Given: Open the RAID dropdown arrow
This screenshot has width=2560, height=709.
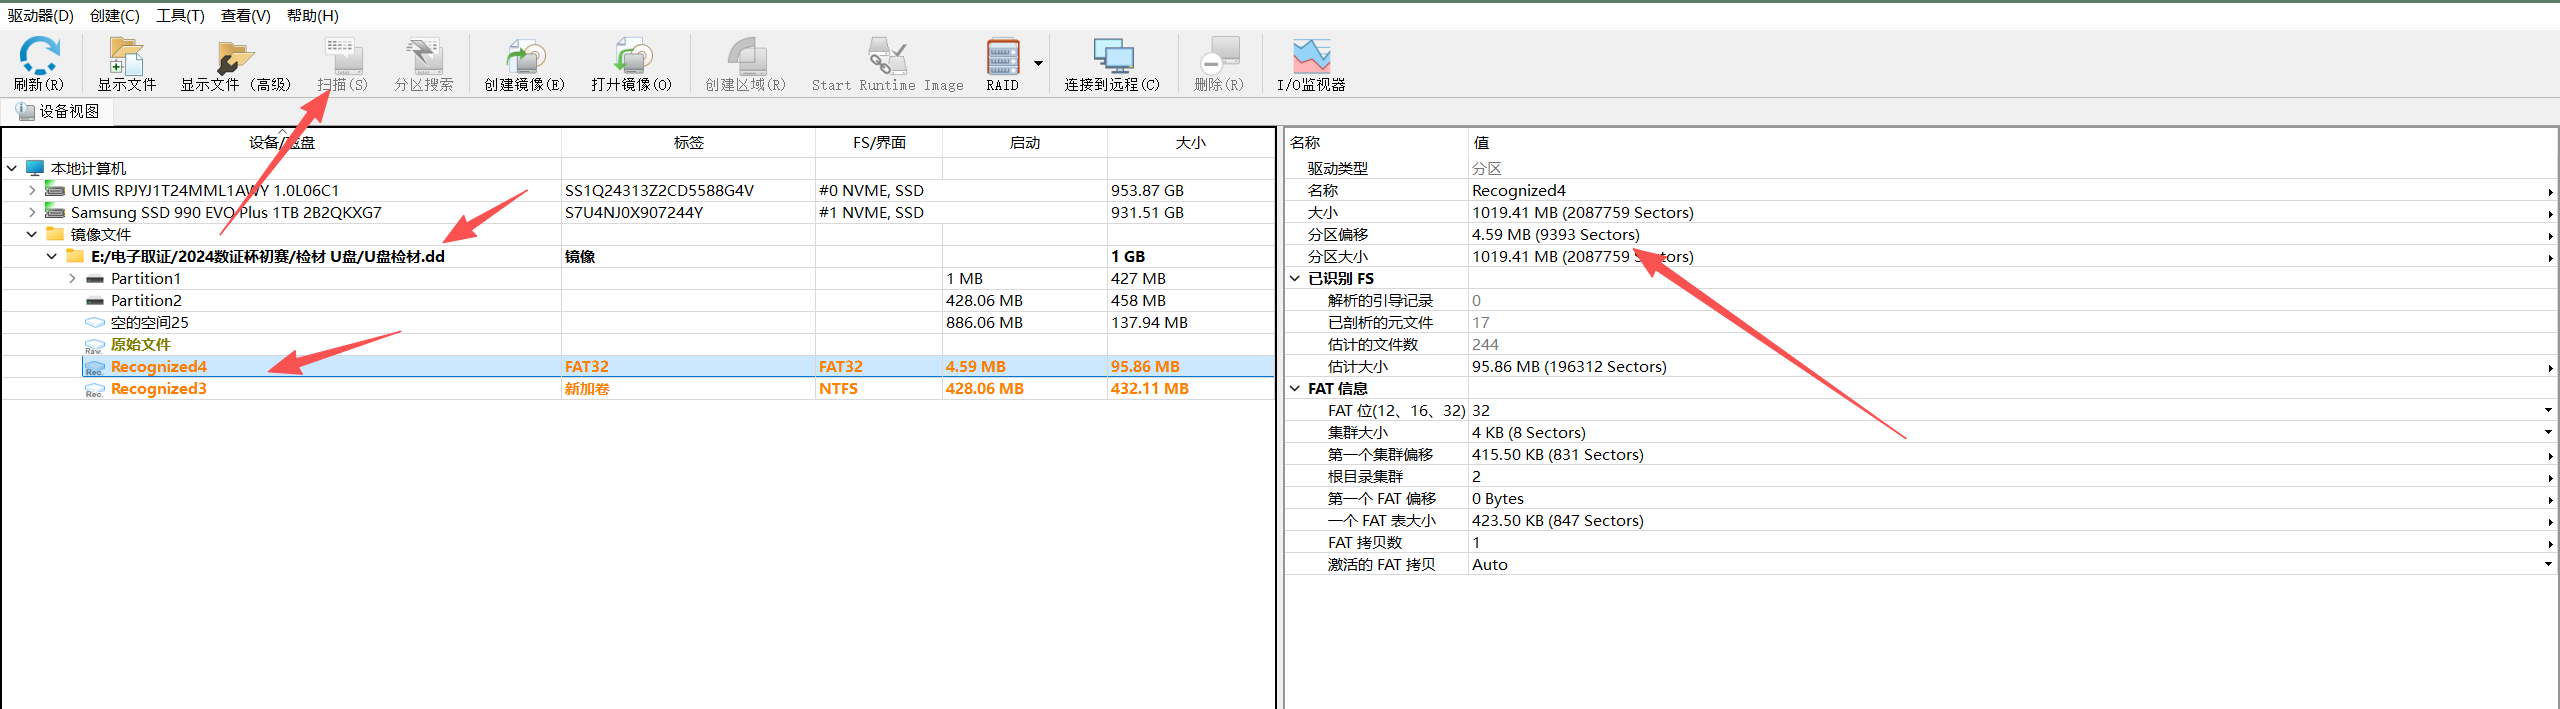Looking at the screenshot, I should tap(1038, 63).
